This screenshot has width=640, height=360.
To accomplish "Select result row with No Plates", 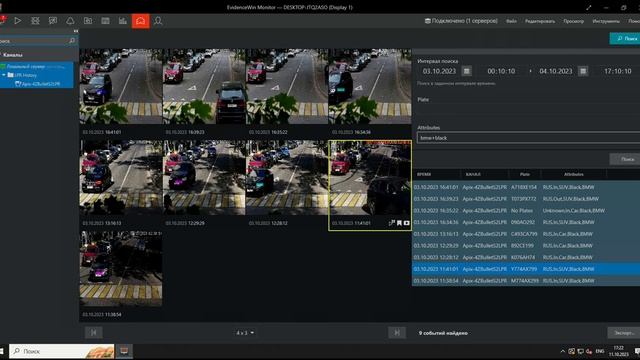I will tap(526, 211).
